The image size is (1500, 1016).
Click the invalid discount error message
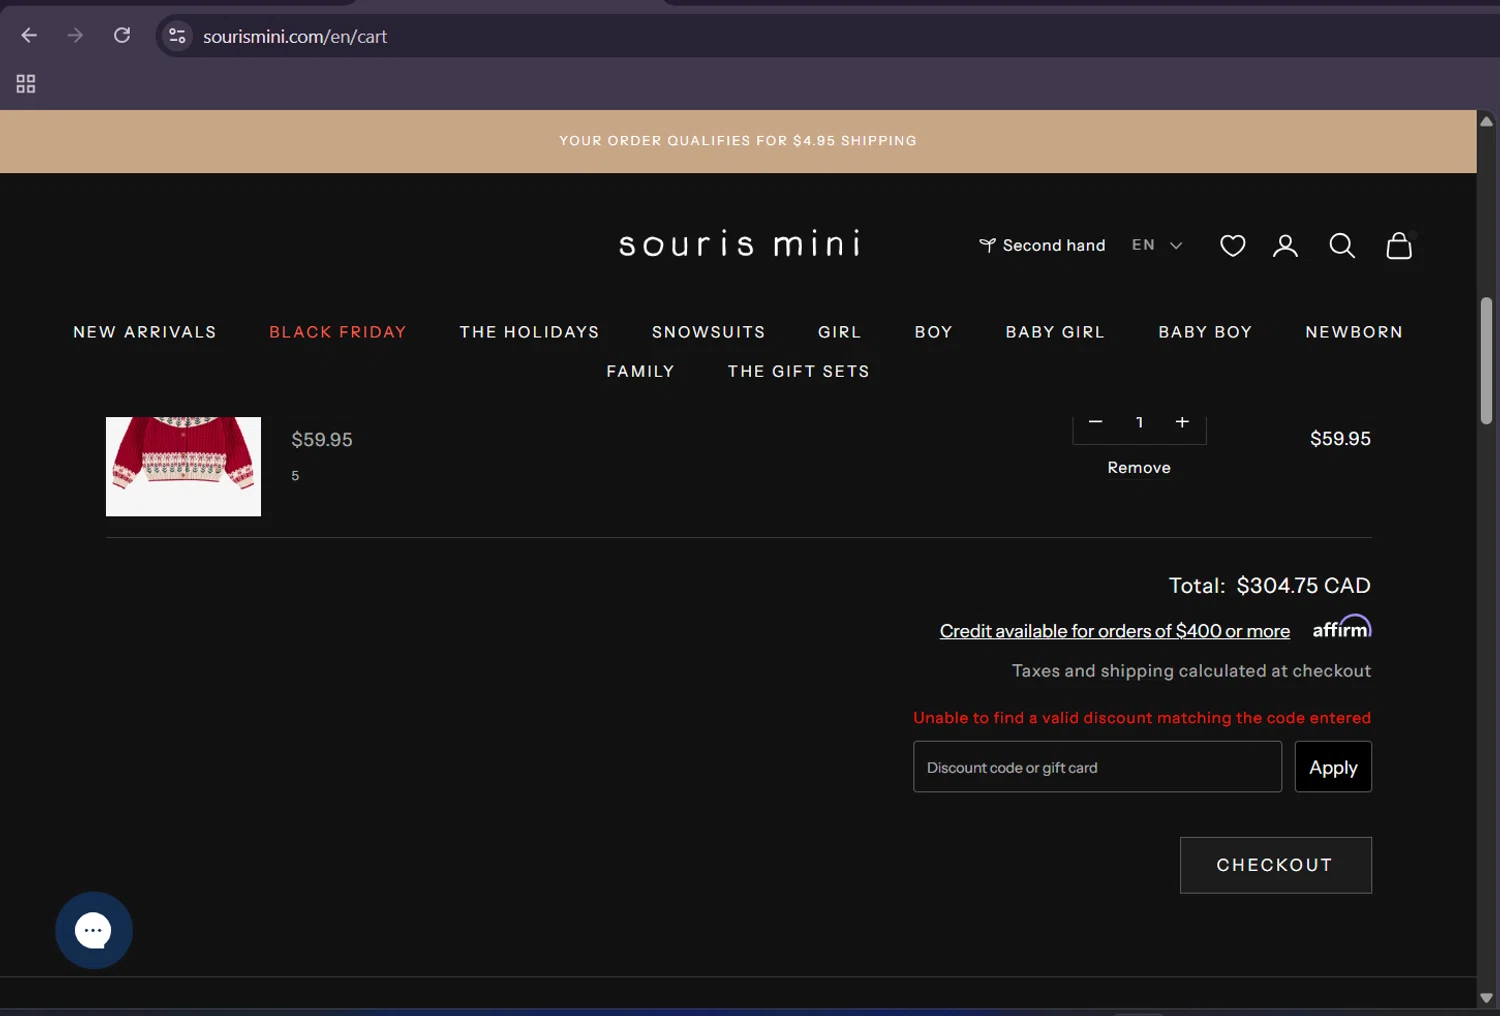tap(1142, 718)
